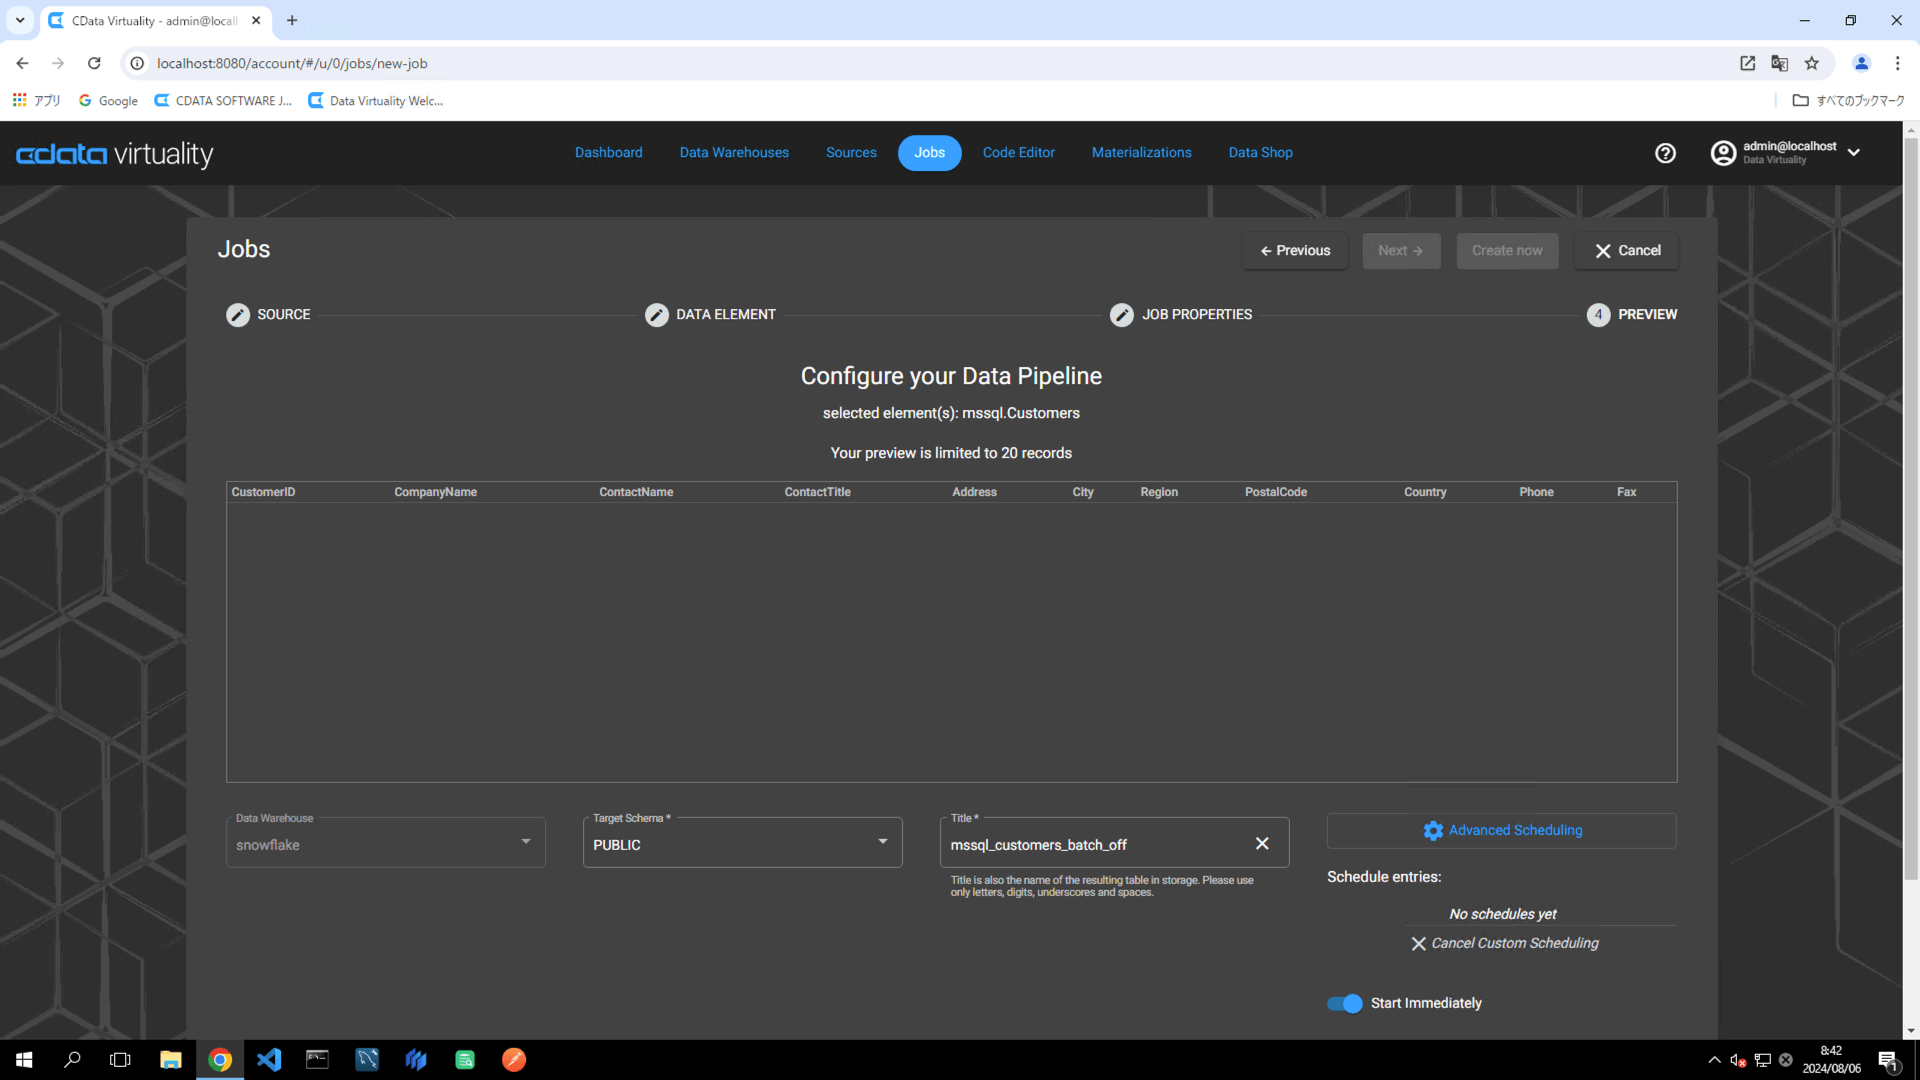Click the Advanced Scheduling gear icon
Viewport: 1920px width, 1080px height.
pos(1433,831)
